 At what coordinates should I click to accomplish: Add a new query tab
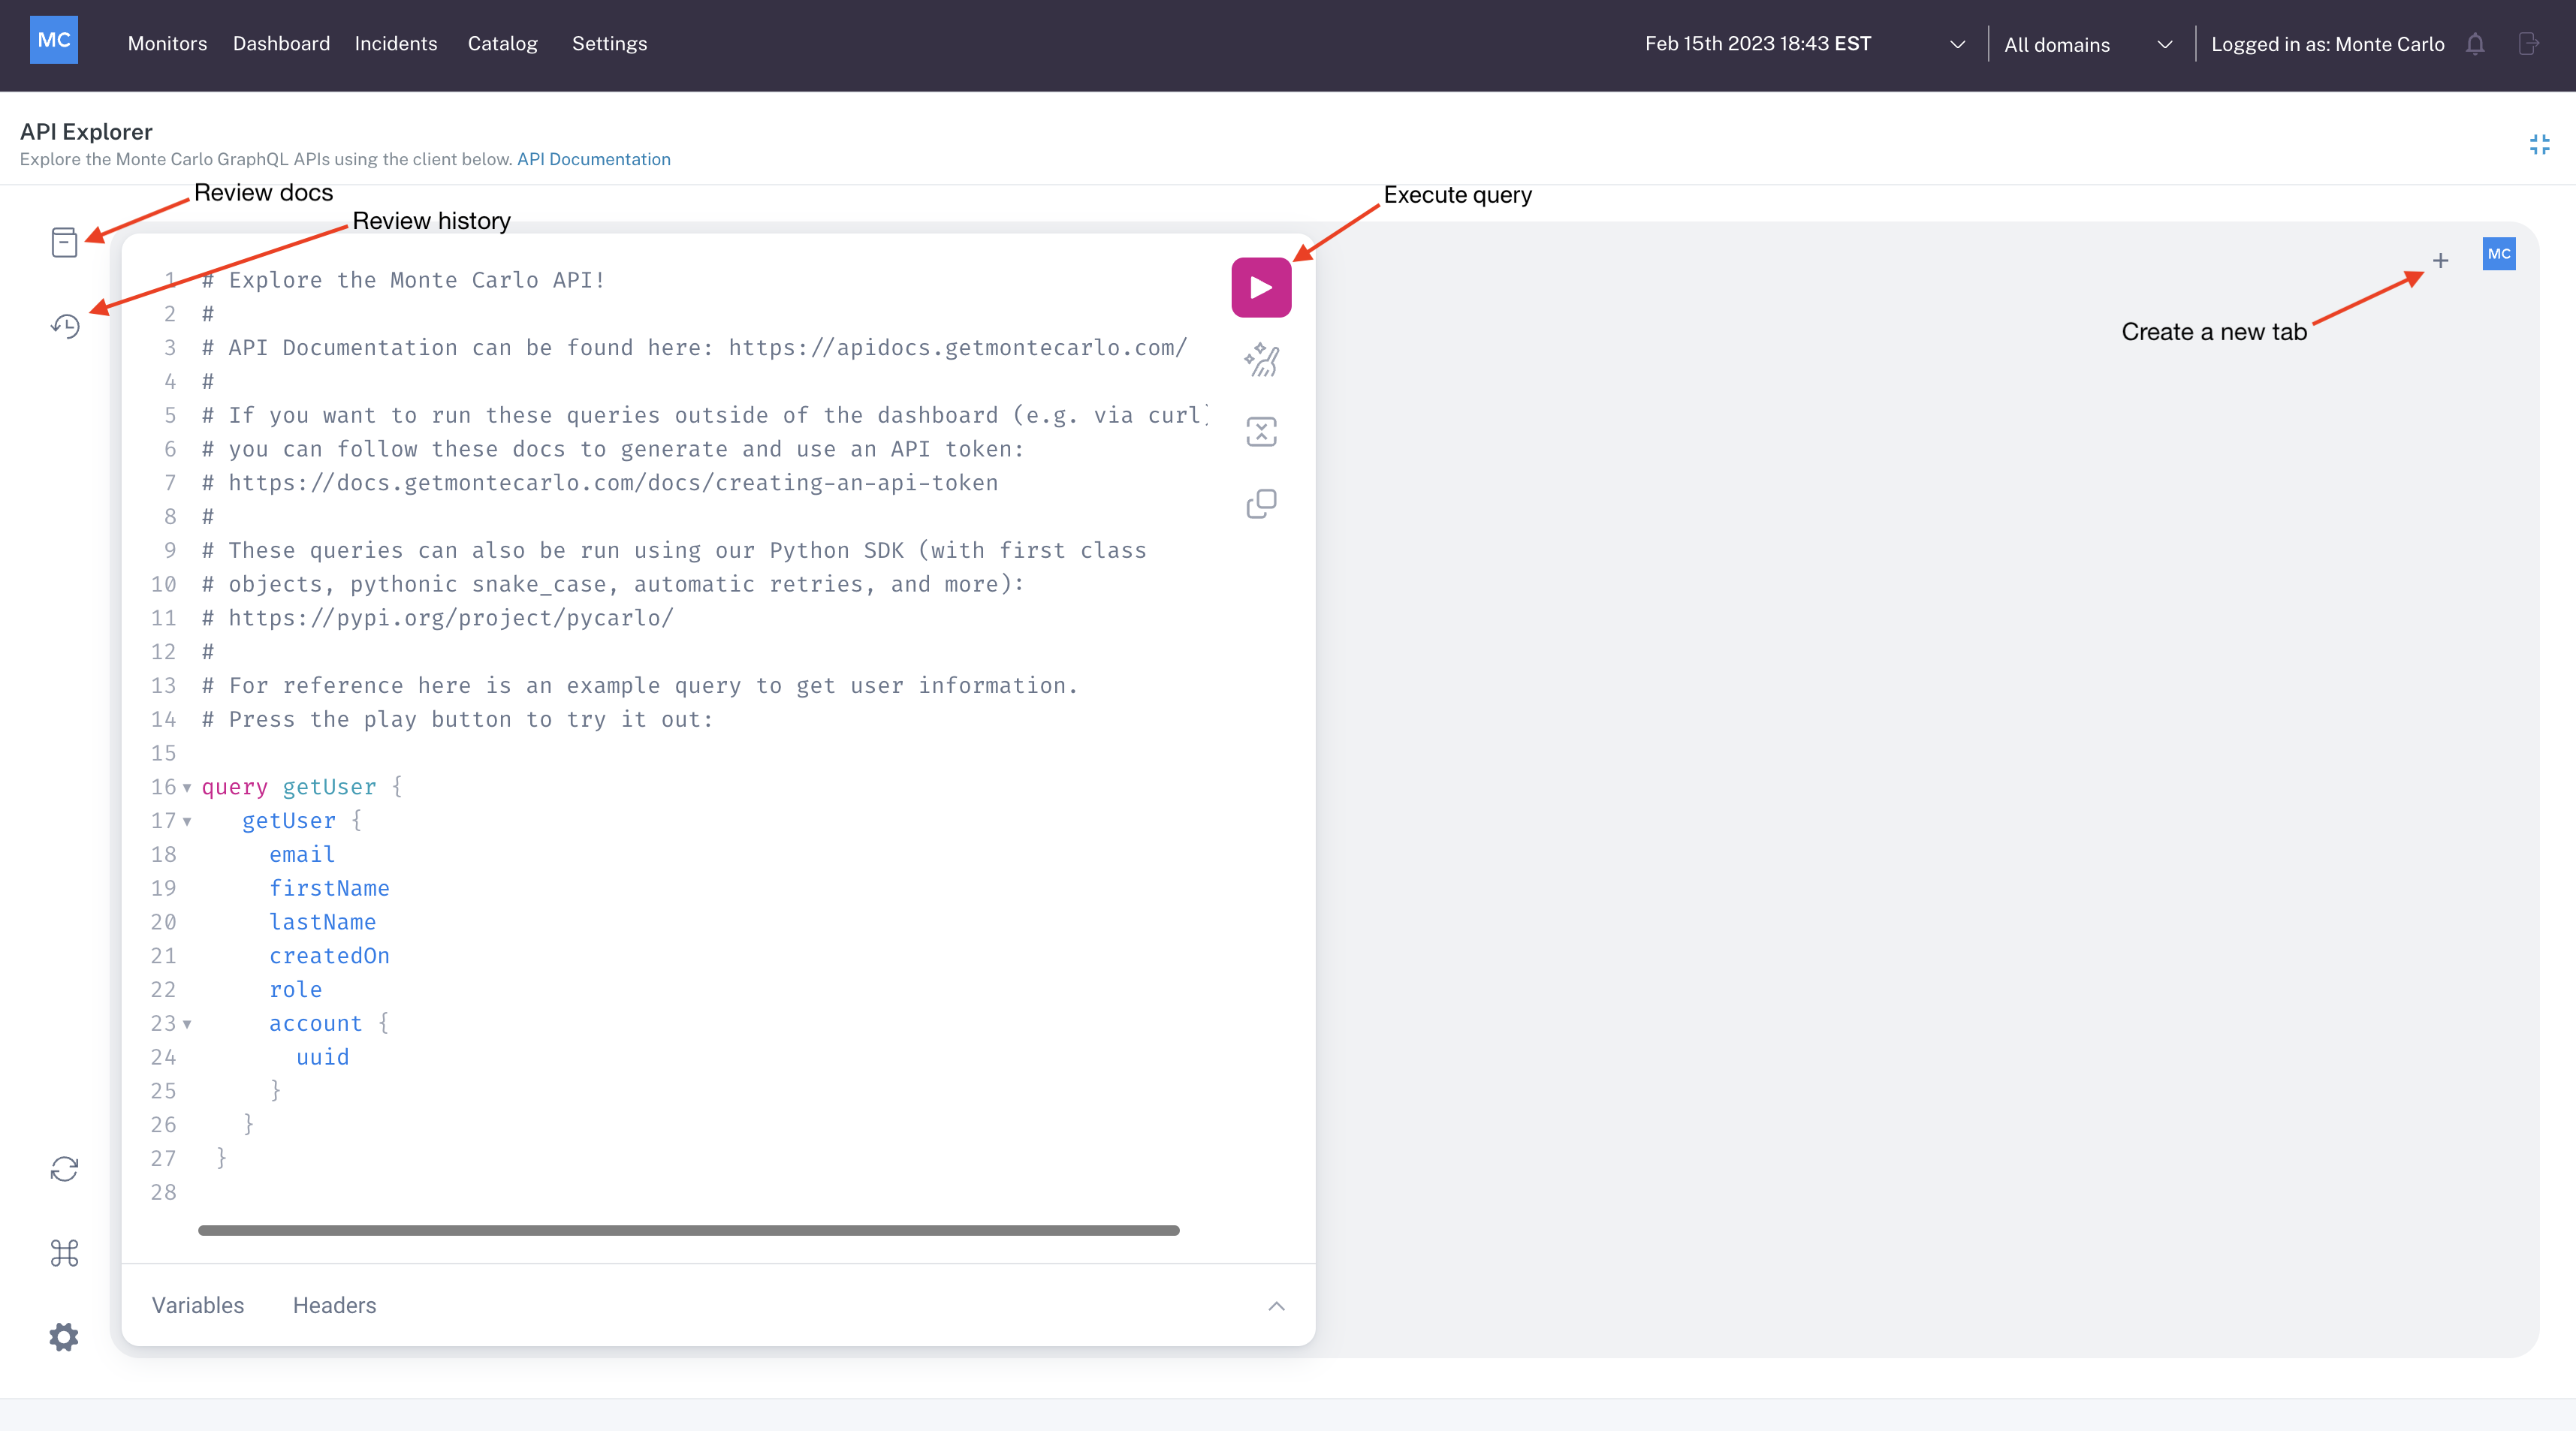[x=2441, y=261]
